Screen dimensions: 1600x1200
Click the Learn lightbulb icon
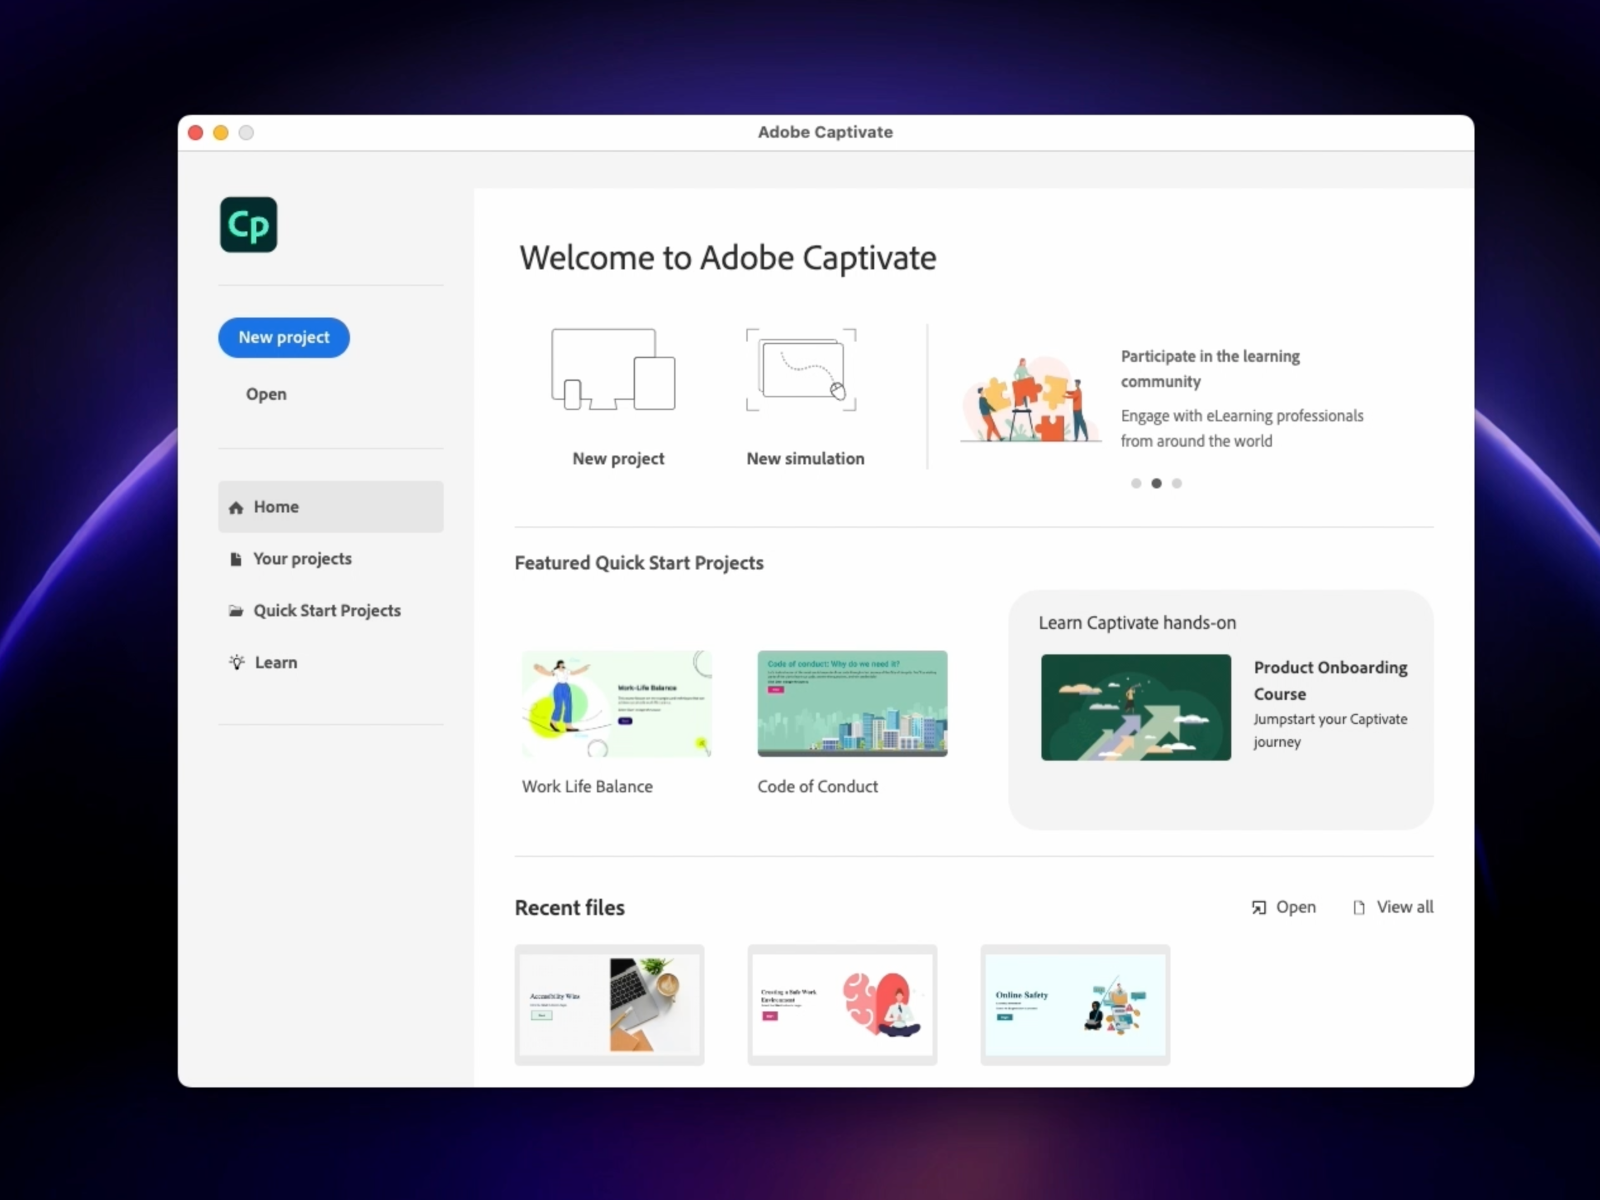(x=237, y=662)
